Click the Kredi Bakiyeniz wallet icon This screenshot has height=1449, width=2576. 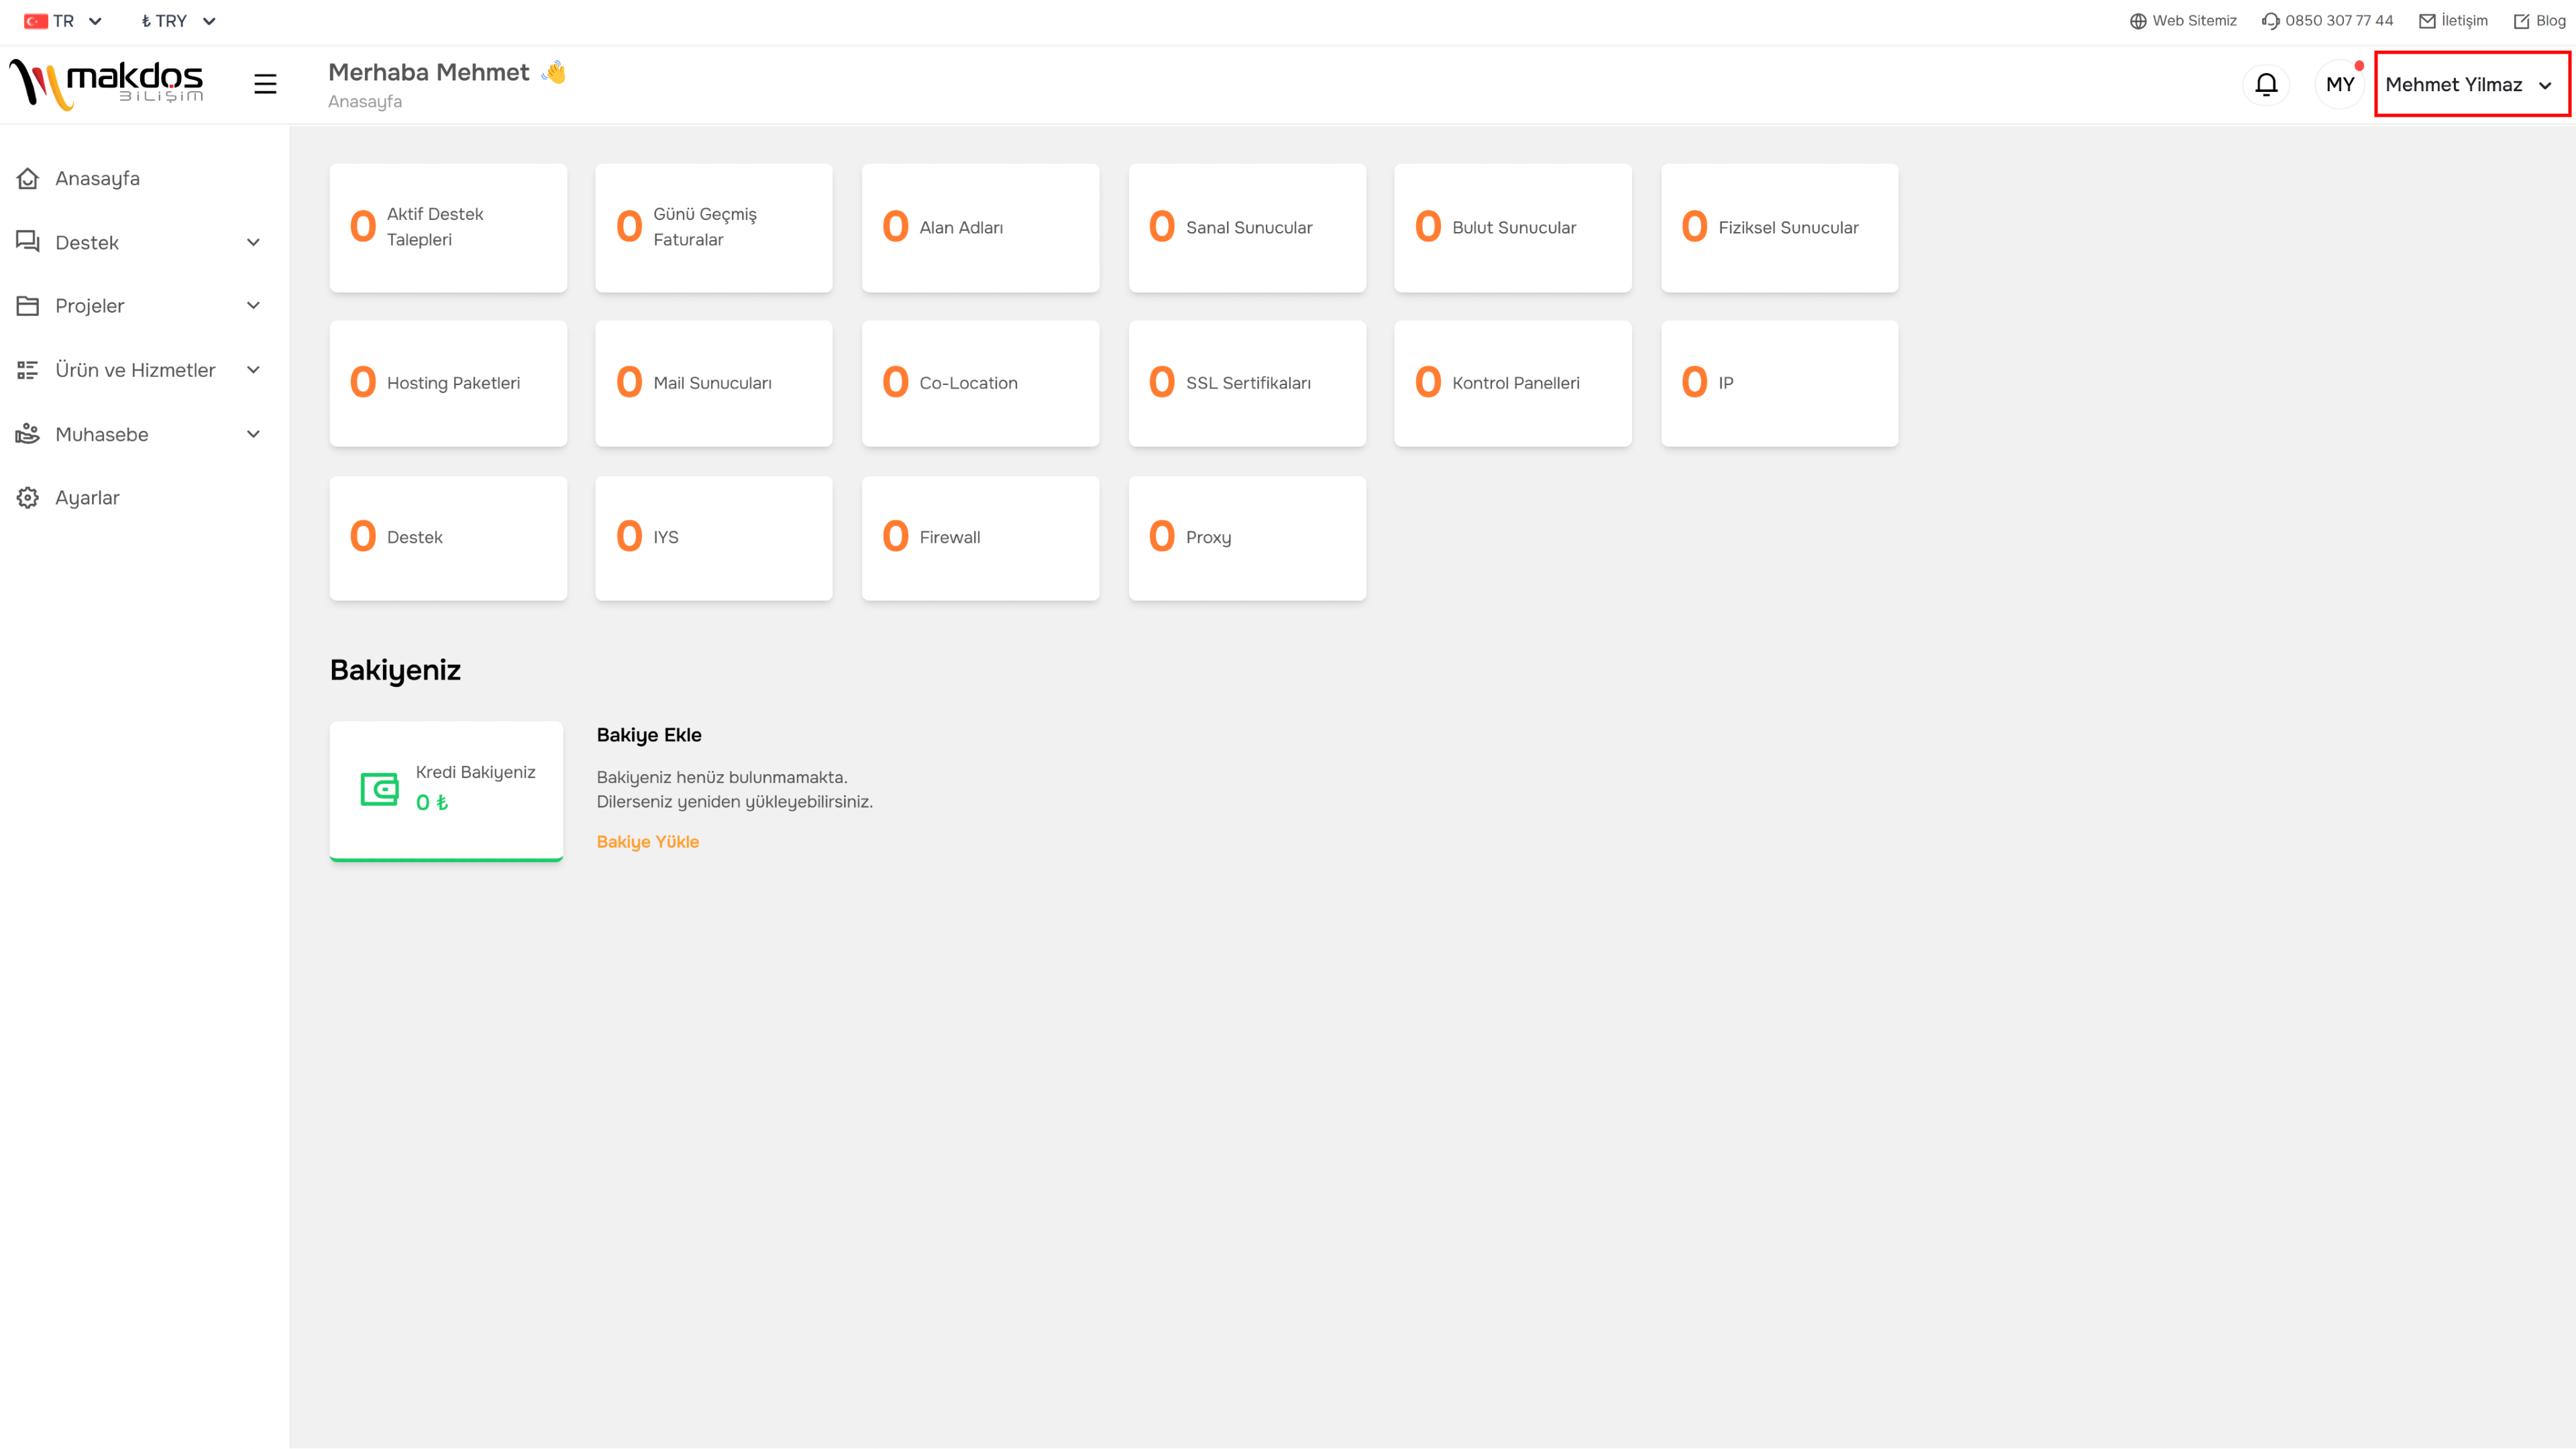pos(379,789)
